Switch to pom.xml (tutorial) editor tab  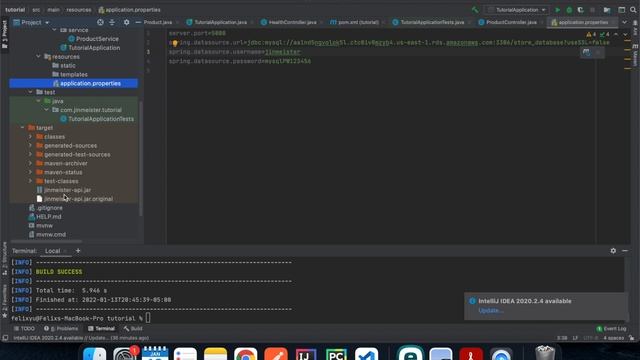(354, 22)
